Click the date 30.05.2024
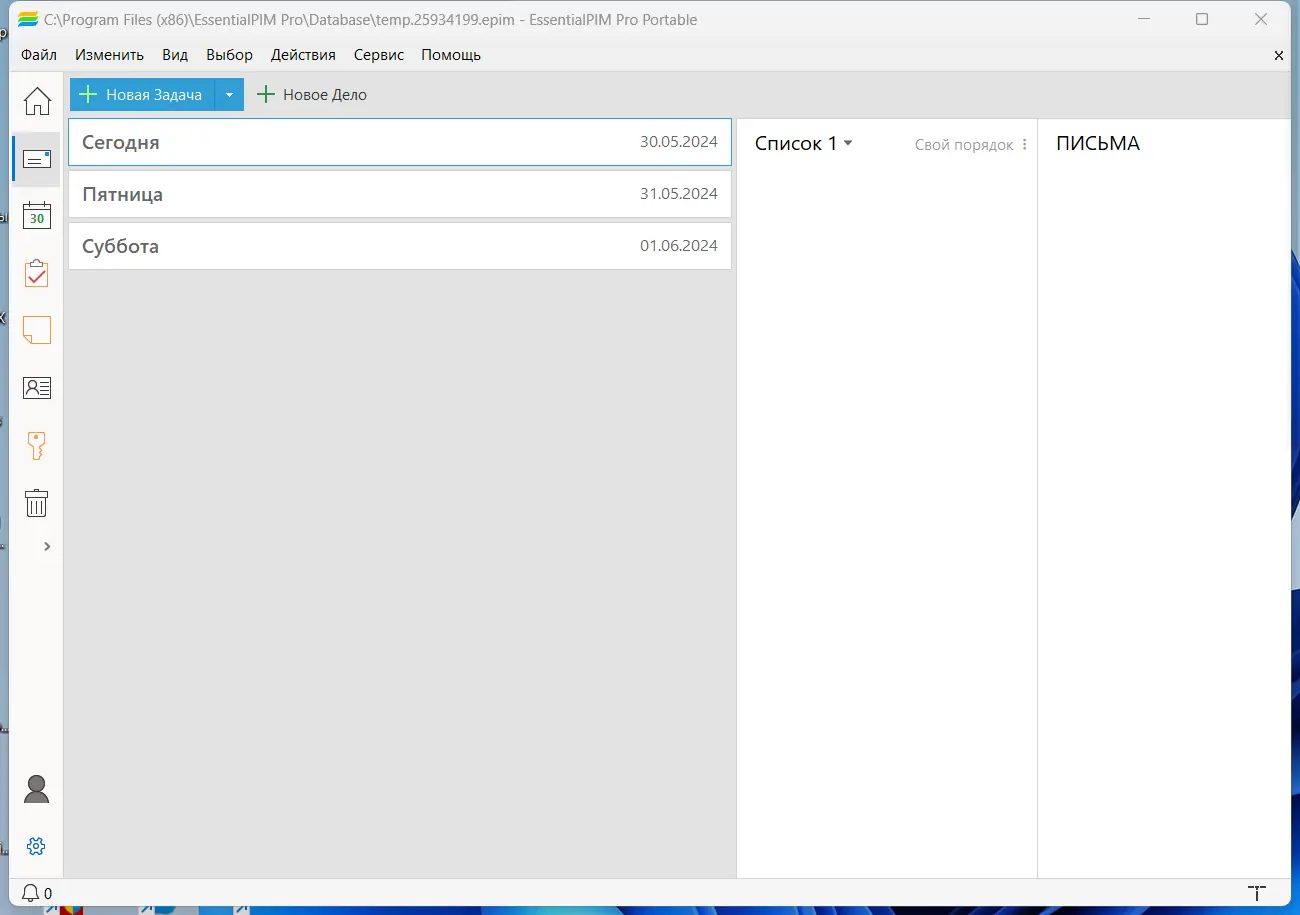This screenshot has height=915, width=1300. 679,142
